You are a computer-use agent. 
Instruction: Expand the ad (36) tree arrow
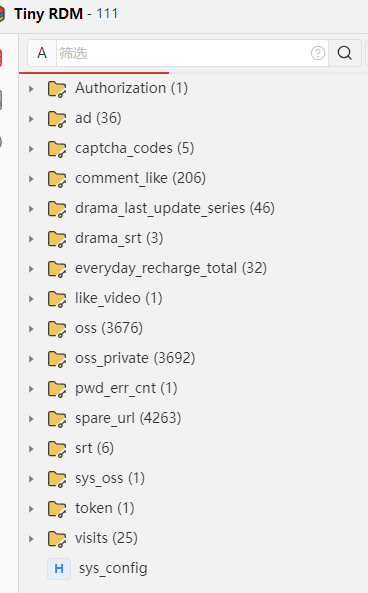click(x=31, y=119)
